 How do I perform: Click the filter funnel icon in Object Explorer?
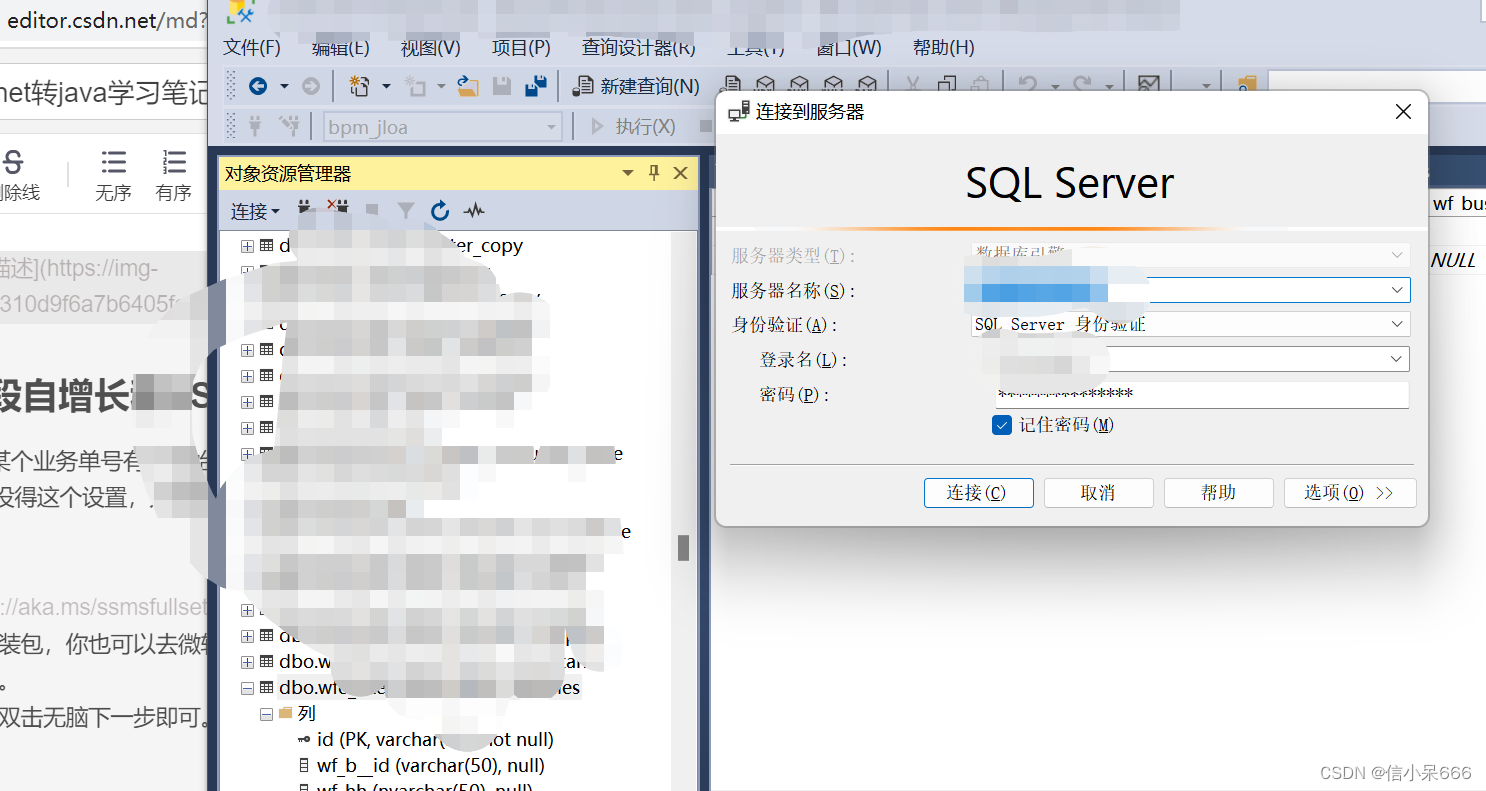406,210
